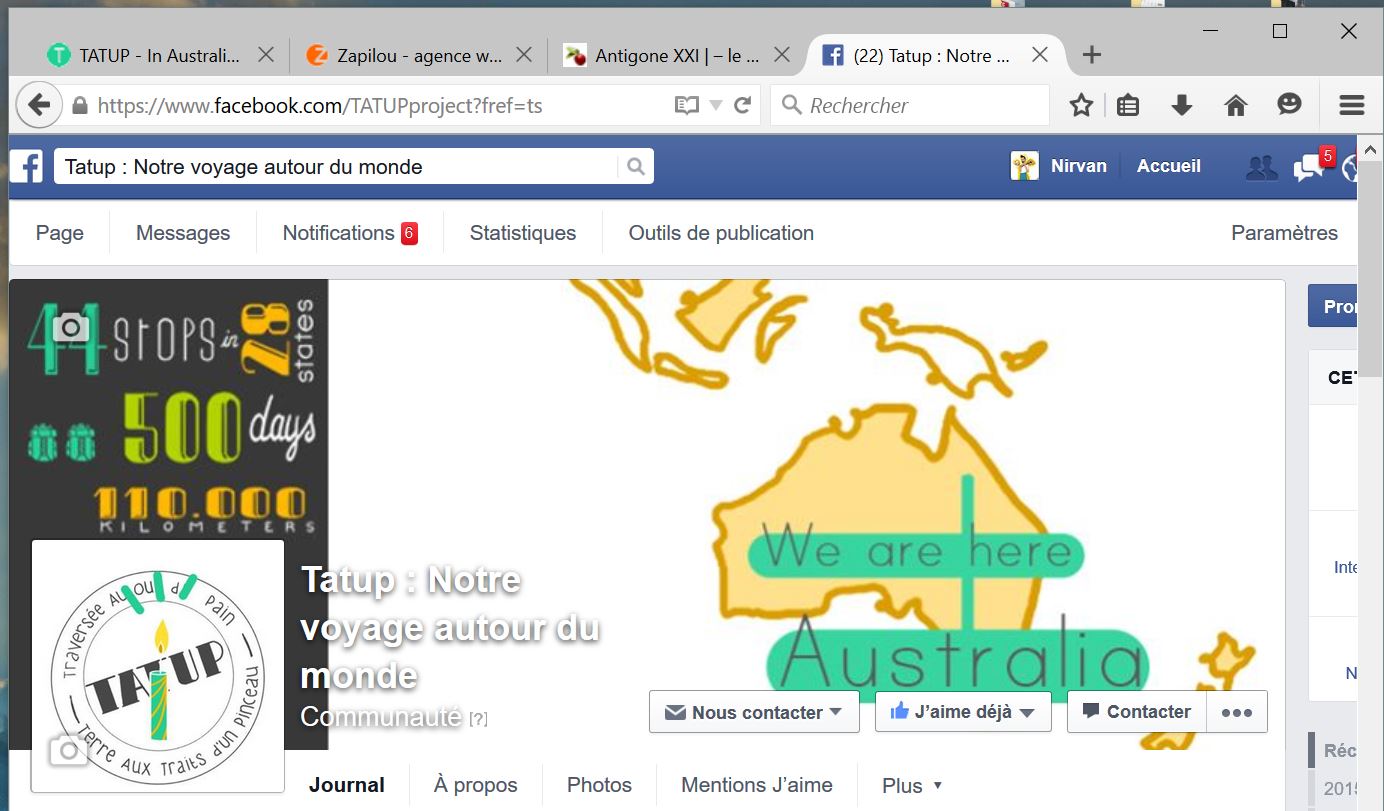Open the URL history dropdown arrow
This screenshot has width=1384, height=811.
point(715,105)
